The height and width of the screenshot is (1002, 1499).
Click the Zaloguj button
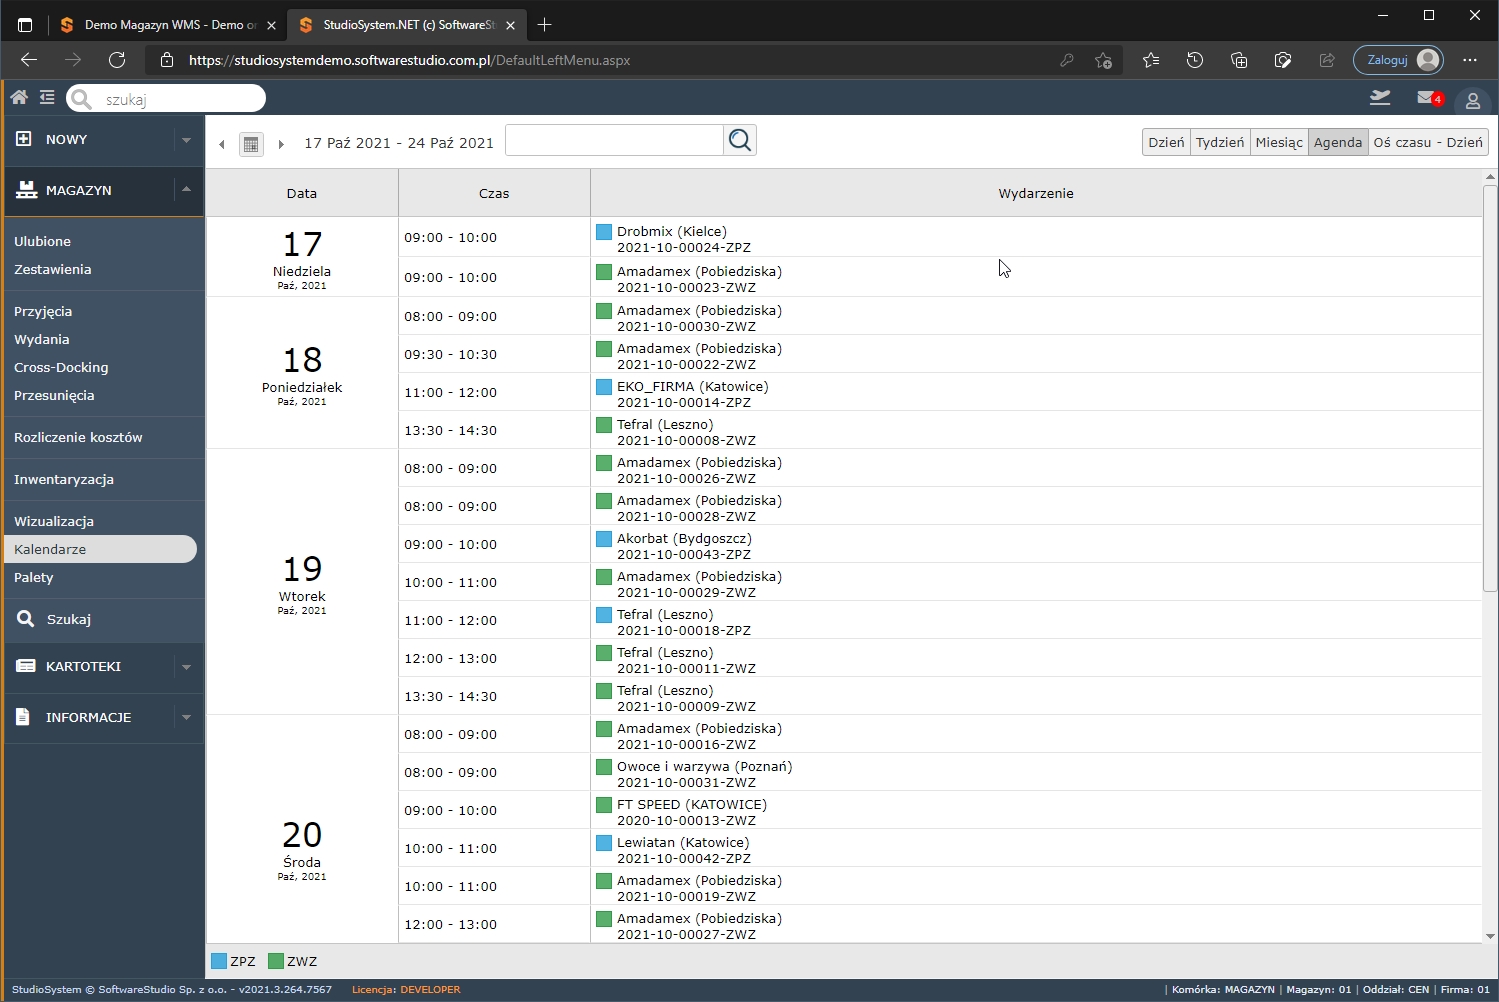[x=1397, y=60]
